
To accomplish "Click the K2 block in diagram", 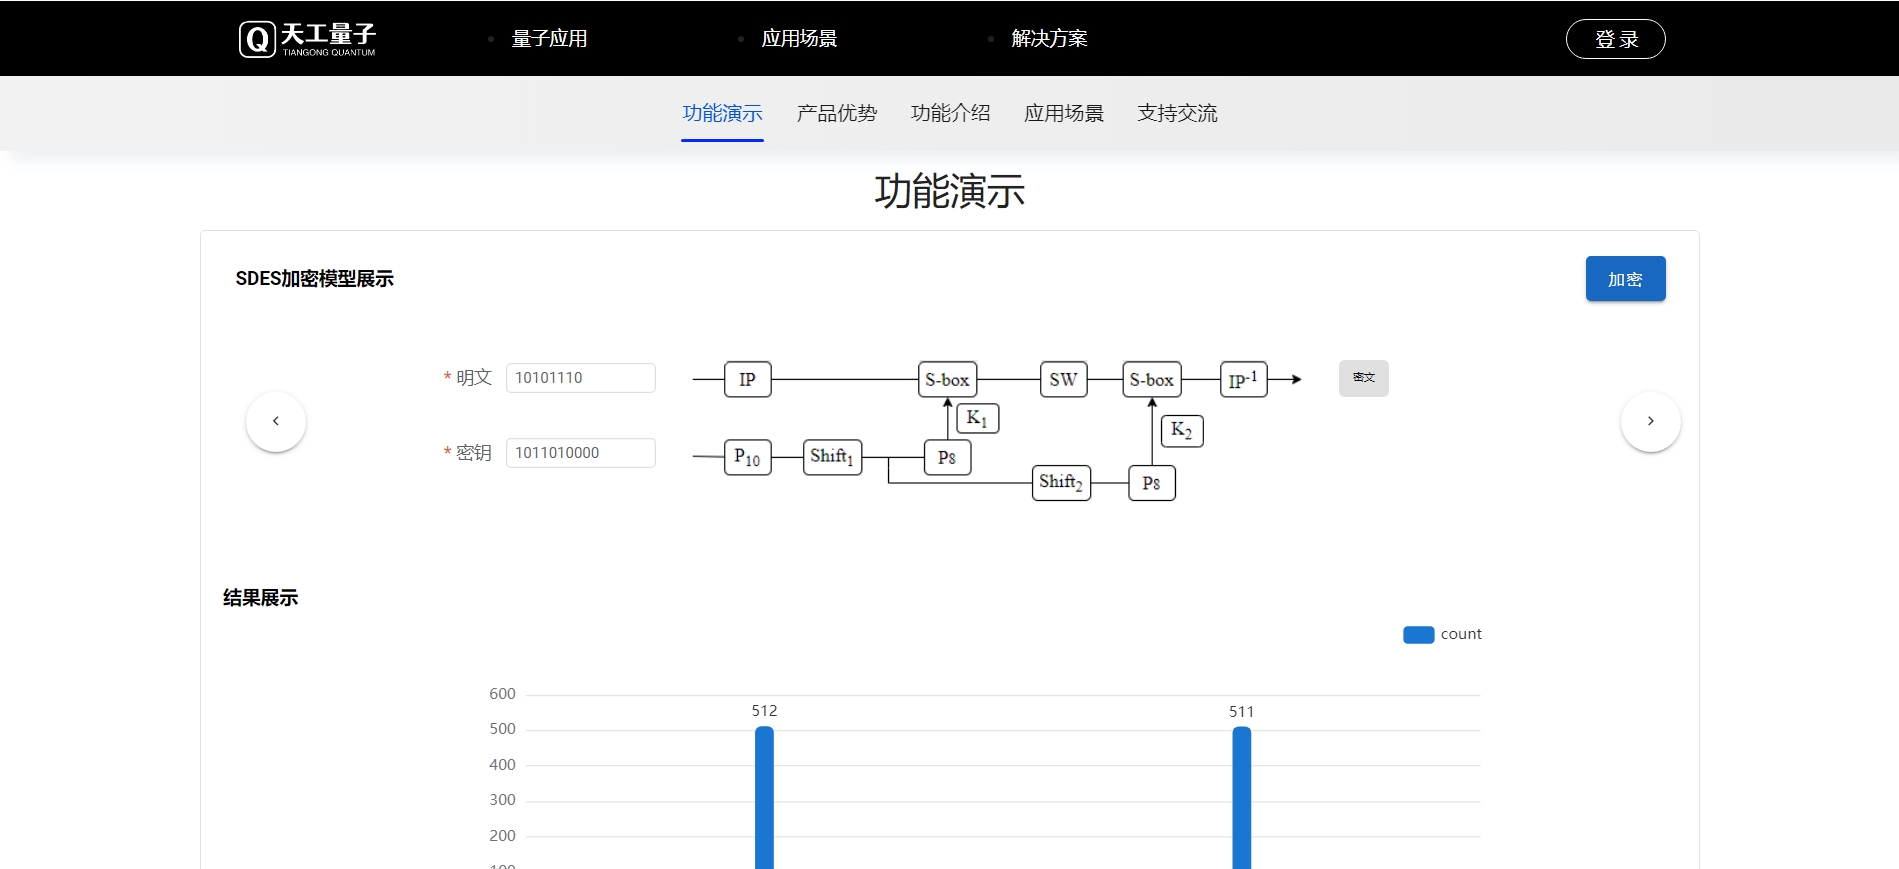I will click(x=1181, y=431).
